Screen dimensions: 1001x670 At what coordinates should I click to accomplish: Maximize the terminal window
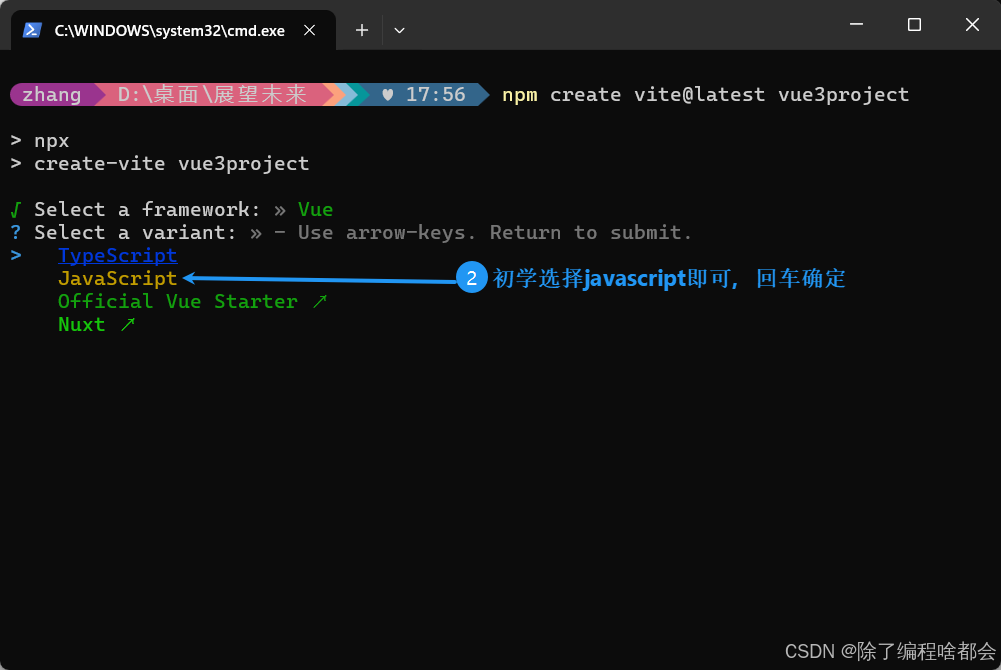coord(914,24)
